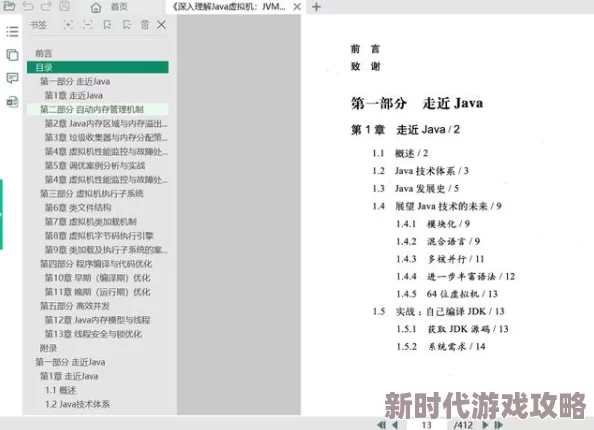Image resolution: width=594 pixels, height=430 pixels.
Task: Jump to 第3章 垃圾收集器与内存分配 bookmark
Action: click(x=106, y=138)
